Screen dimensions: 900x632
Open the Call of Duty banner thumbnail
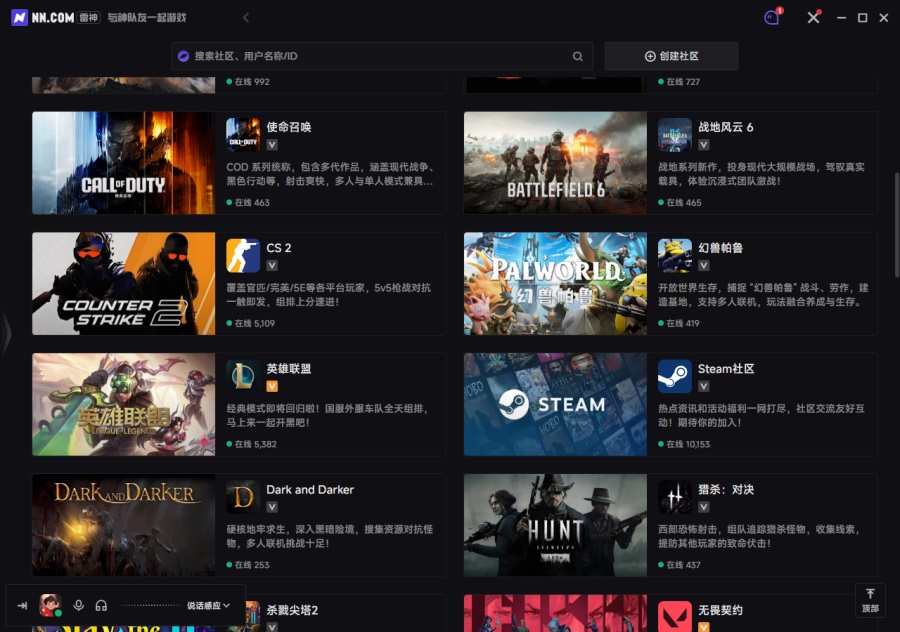point(123,163)
